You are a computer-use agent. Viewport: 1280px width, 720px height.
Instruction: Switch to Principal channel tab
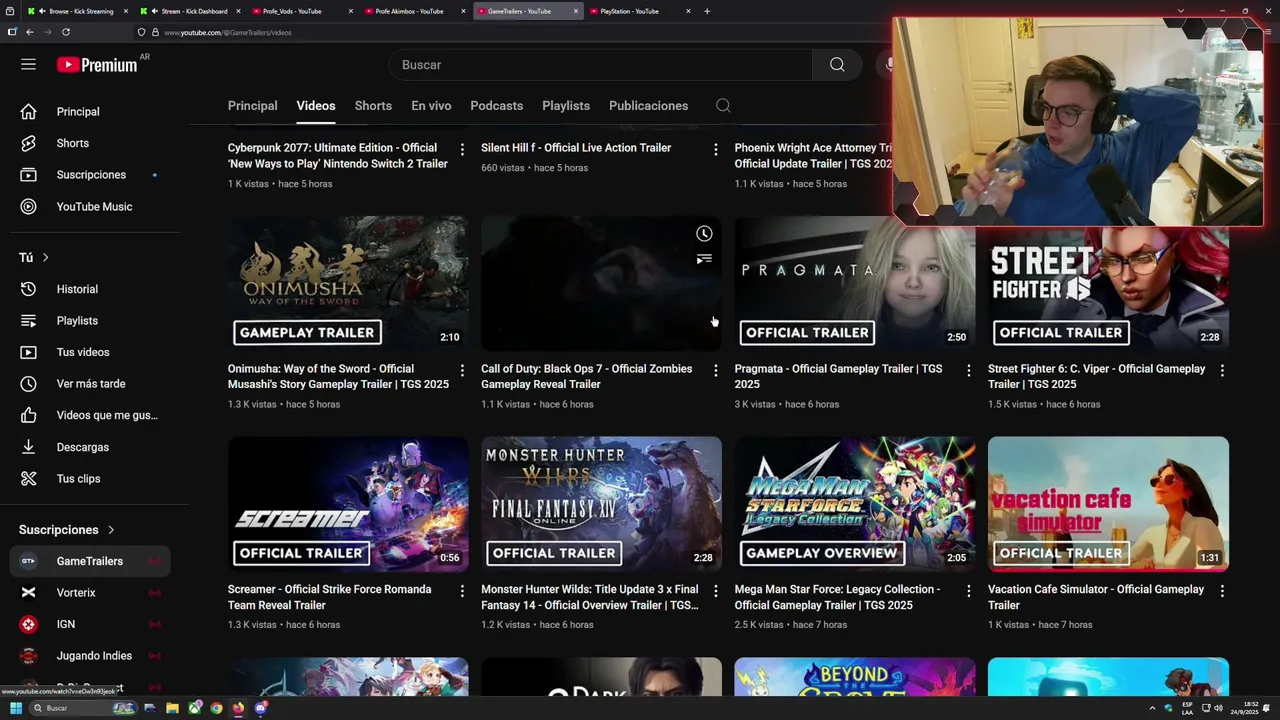tap(252, 106)
